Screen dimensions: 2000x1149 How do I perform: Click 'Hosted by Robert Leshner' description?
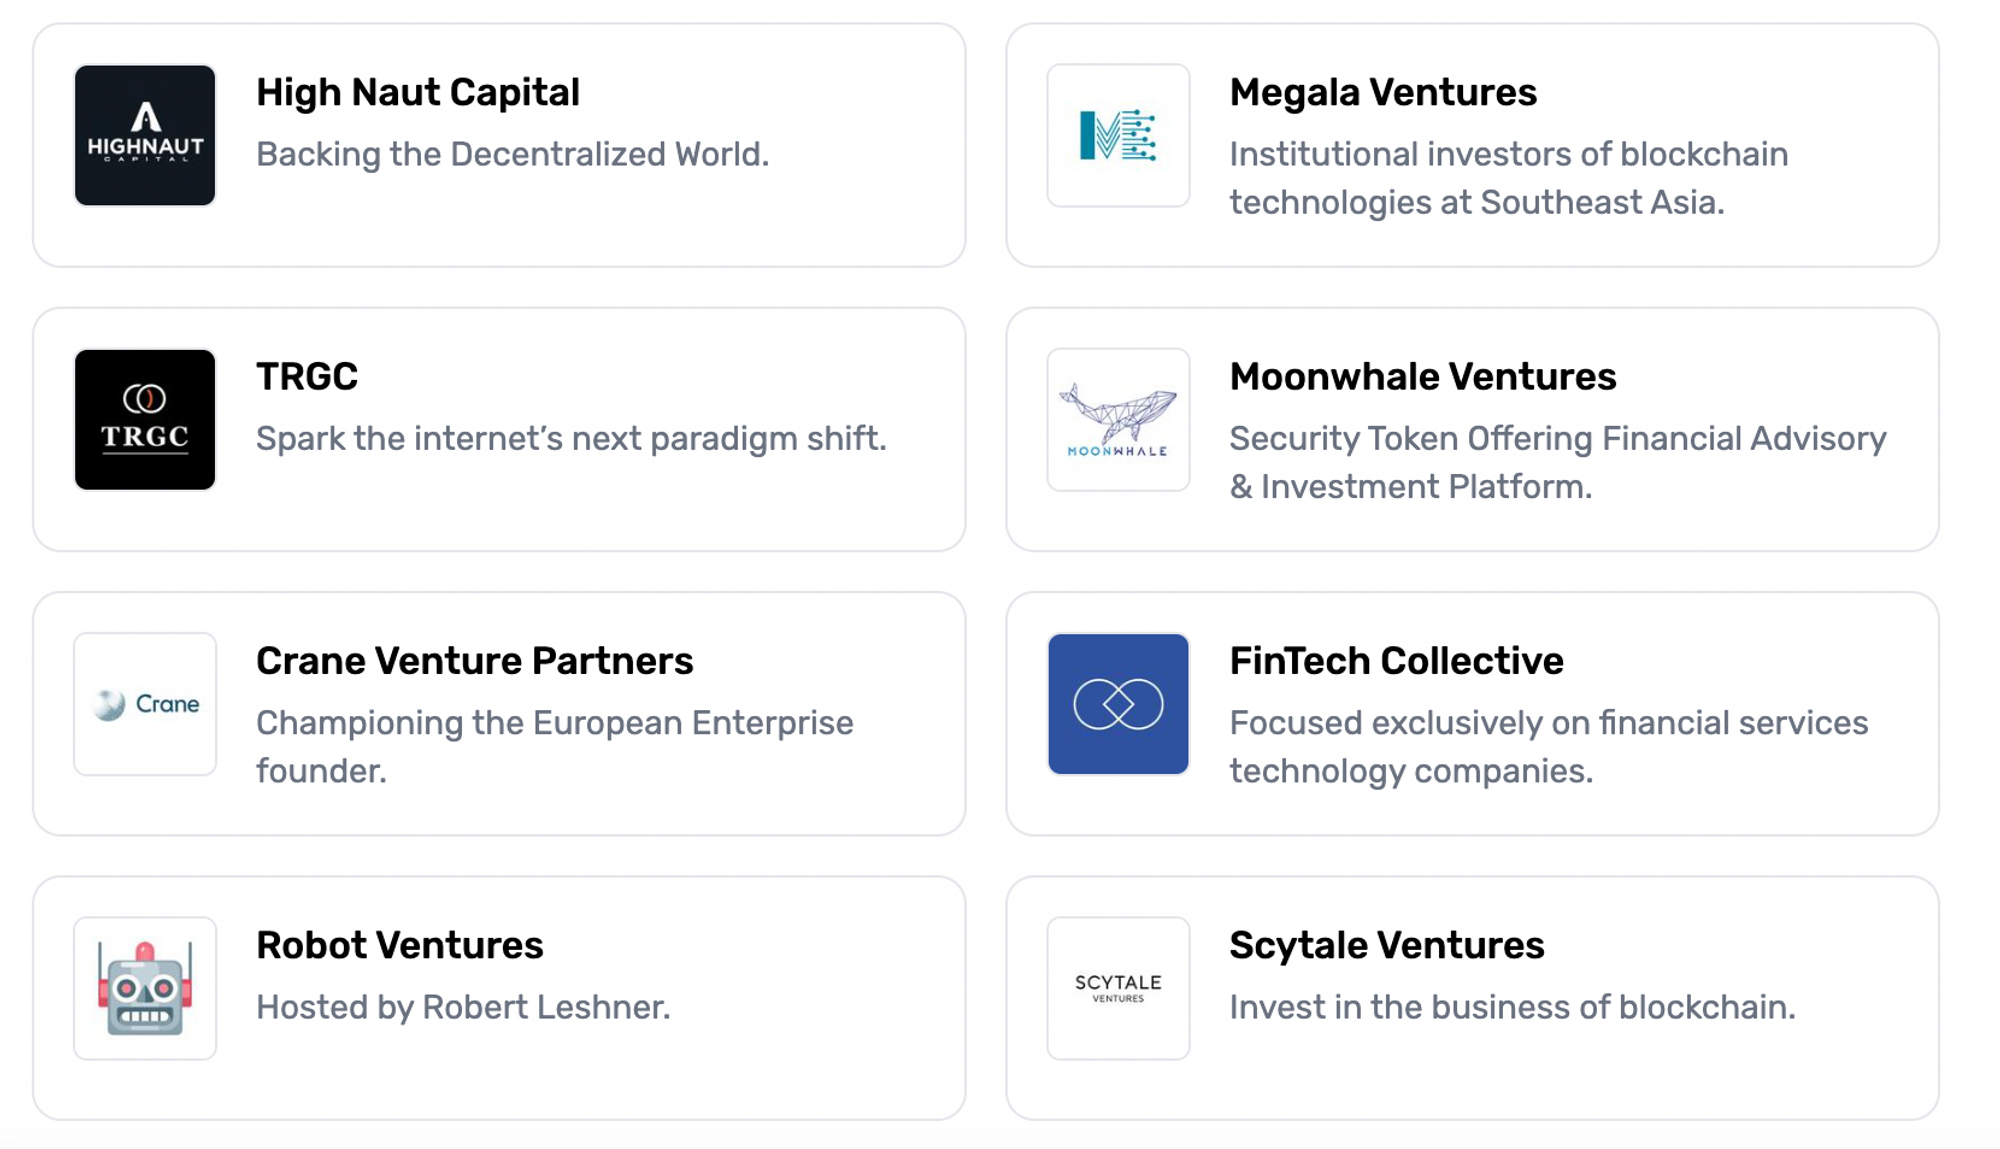(x=463, y=1007)
